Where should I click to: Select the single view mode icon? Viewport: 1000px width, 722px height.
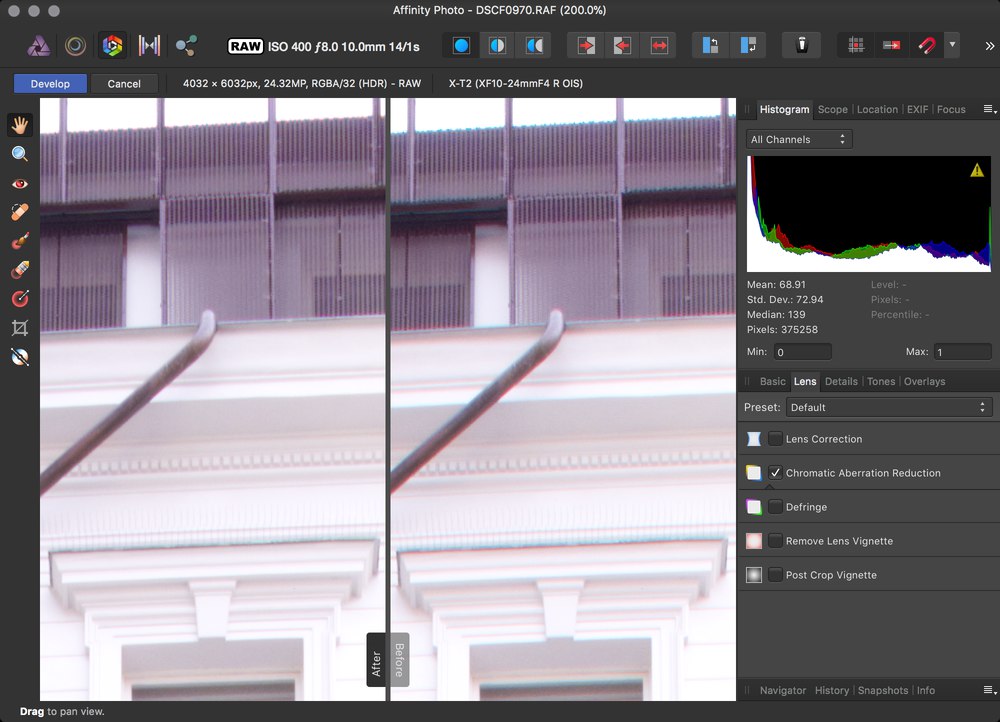coord(461,46)
